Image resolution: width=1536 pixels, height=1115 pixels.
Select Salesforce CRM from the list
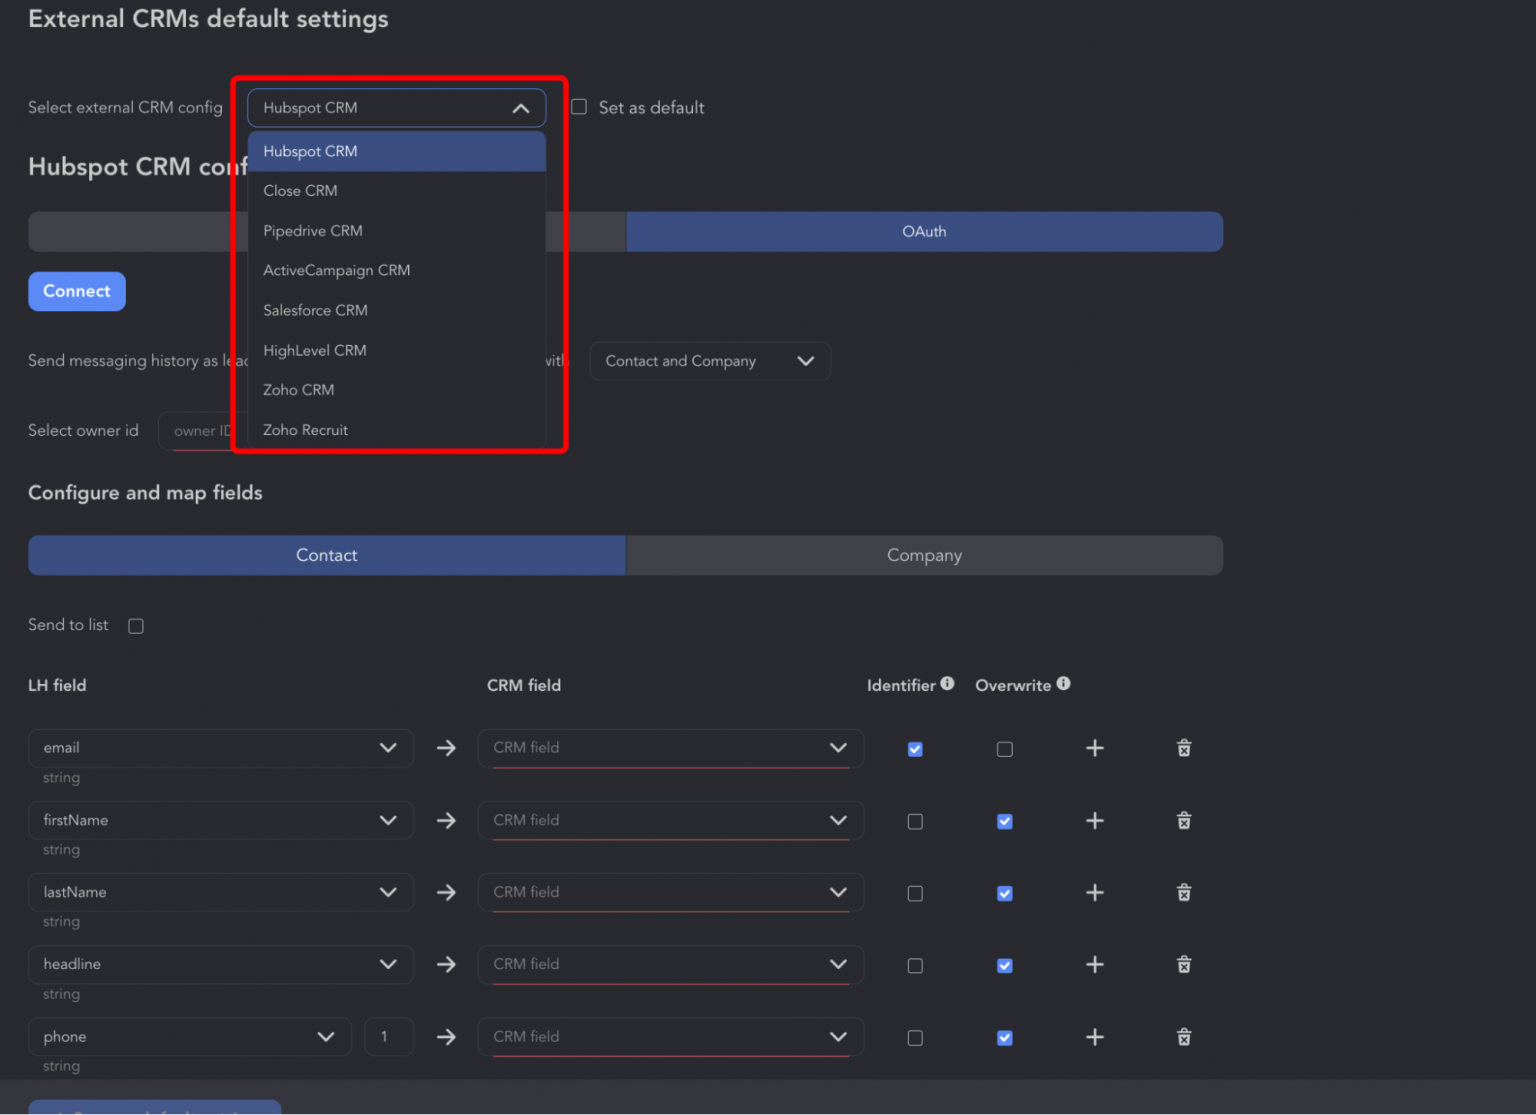(x=315, y=310)
